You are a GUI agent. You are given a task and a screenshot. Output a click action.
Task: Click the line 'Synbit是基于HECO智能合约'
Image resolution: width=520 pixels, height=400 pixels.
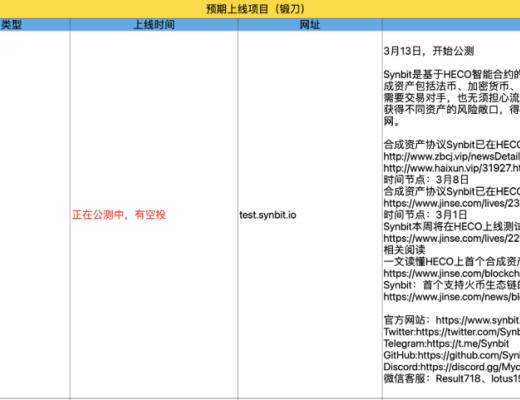tap(452, 74)
